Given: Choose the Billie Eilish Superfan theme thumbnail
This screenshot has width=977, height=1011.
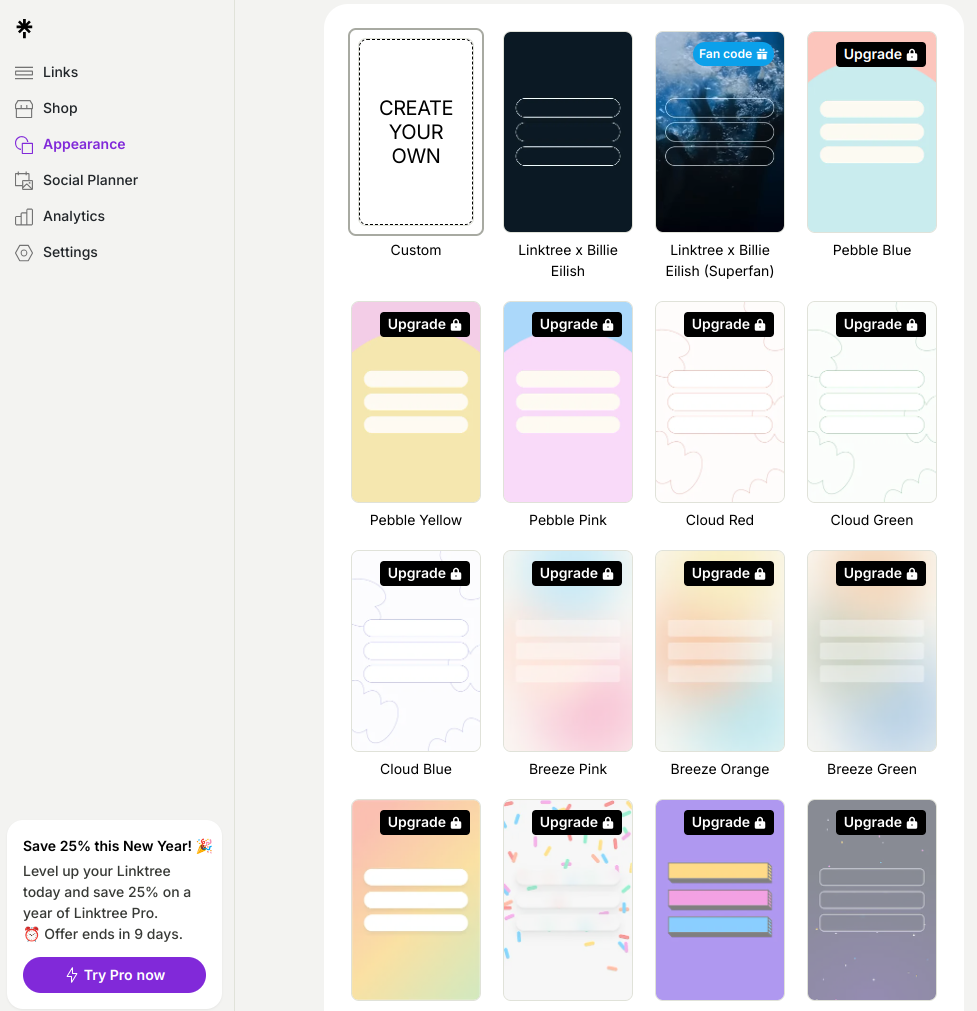Looking at the screenshot, I should (720, 132).
